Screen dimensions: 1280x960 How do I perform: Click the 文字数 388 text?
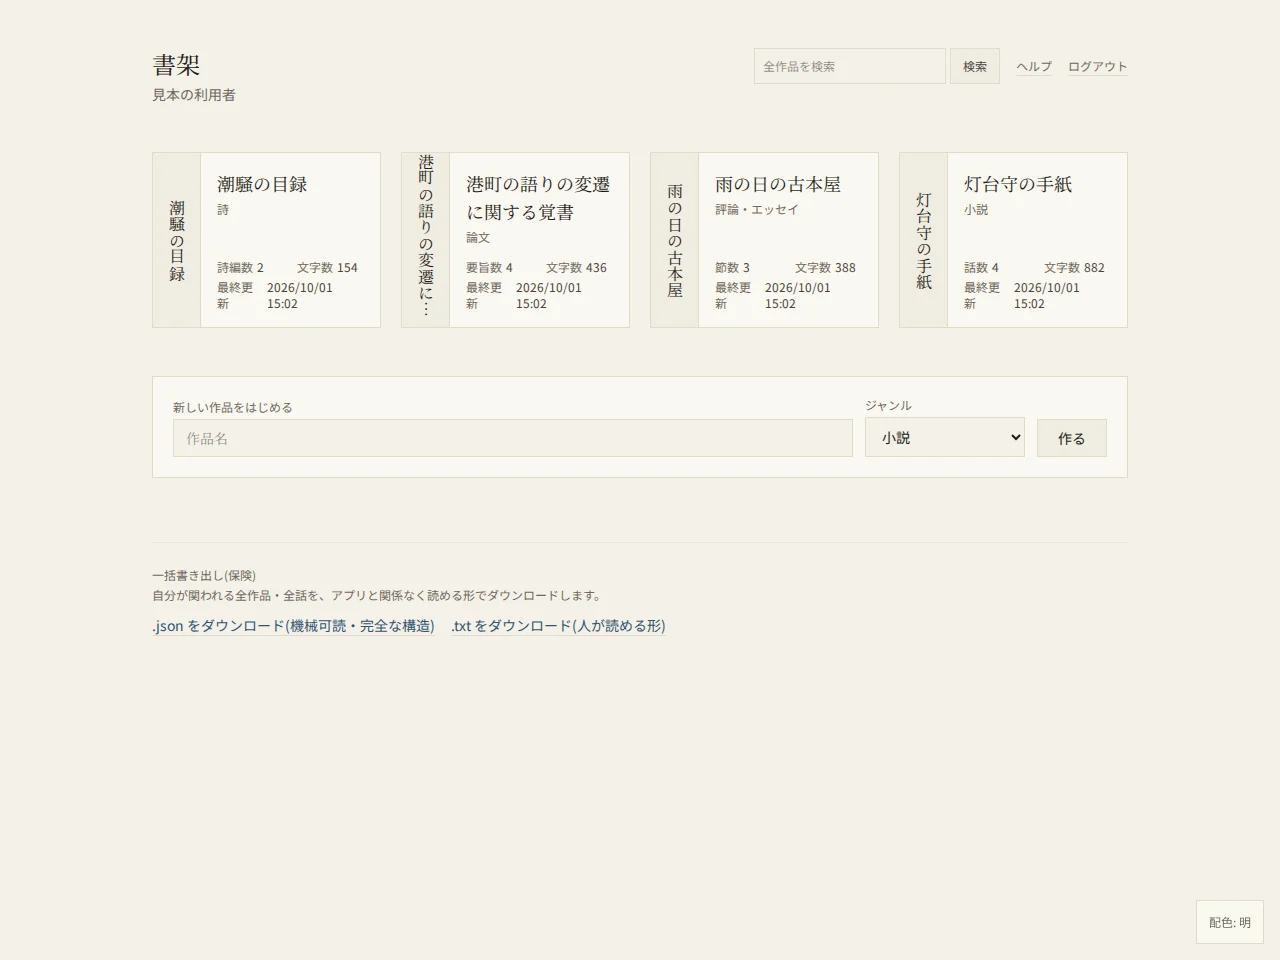pos(825,268)
